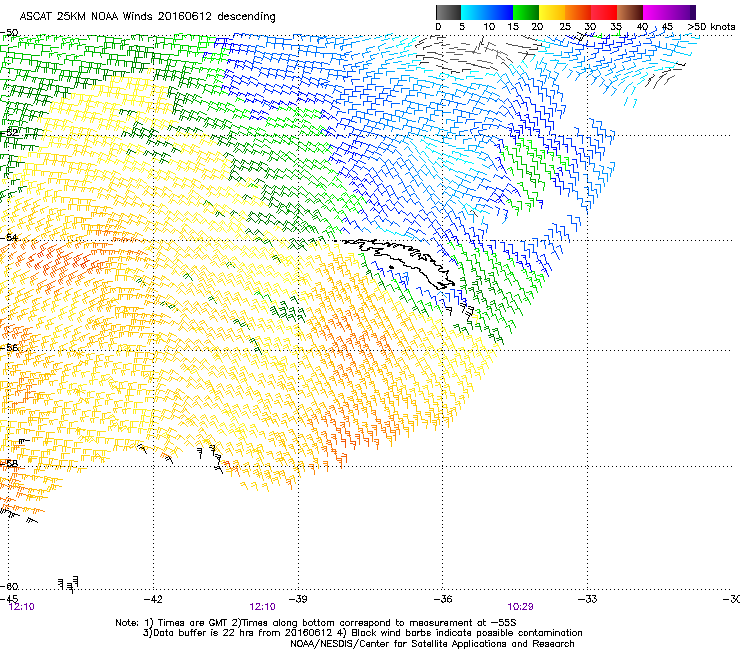Click the purple '12:10' time below -45
The width and height of the screenshot is (740, 650).
pyautogui.click(x=22, y=607)
